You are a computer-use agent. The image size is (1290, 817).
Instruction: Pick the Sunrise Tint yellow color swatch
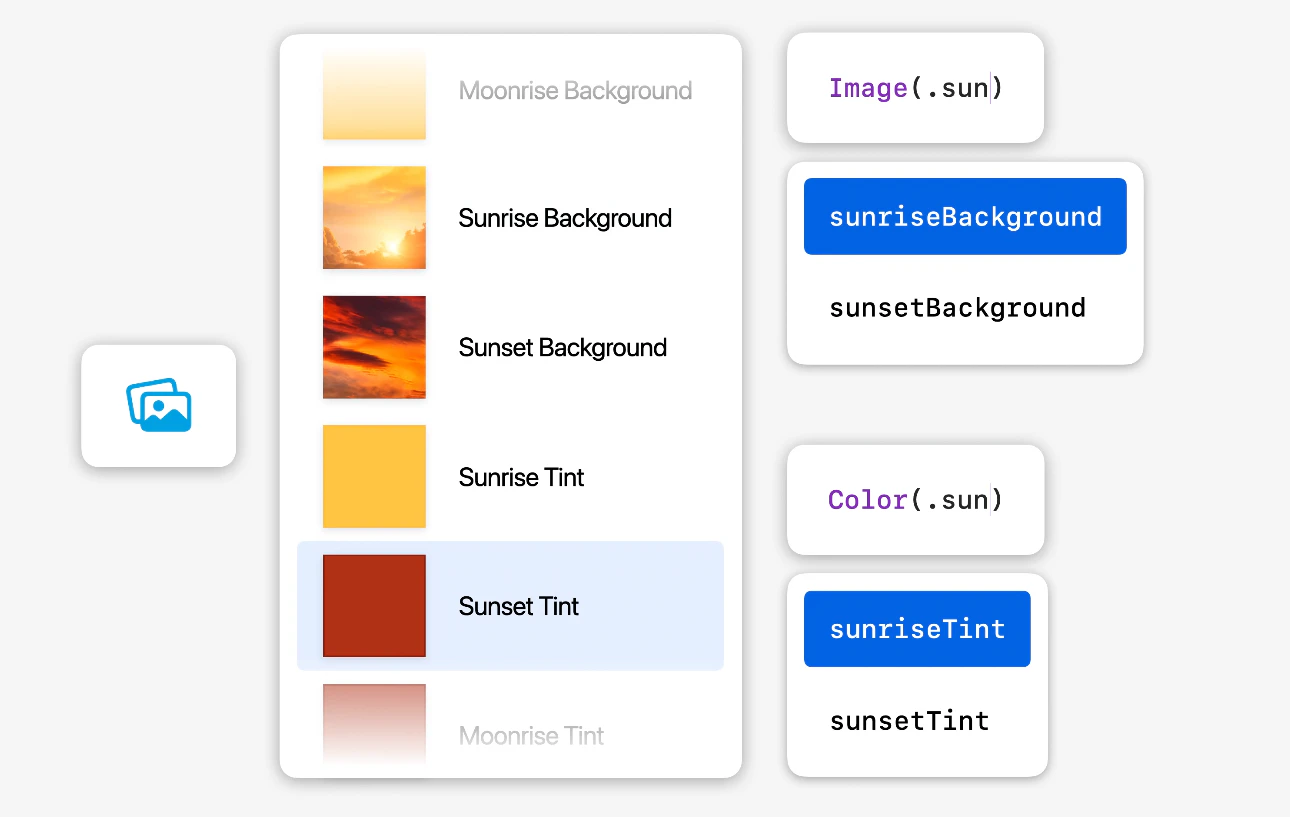[x=374, y=476]
